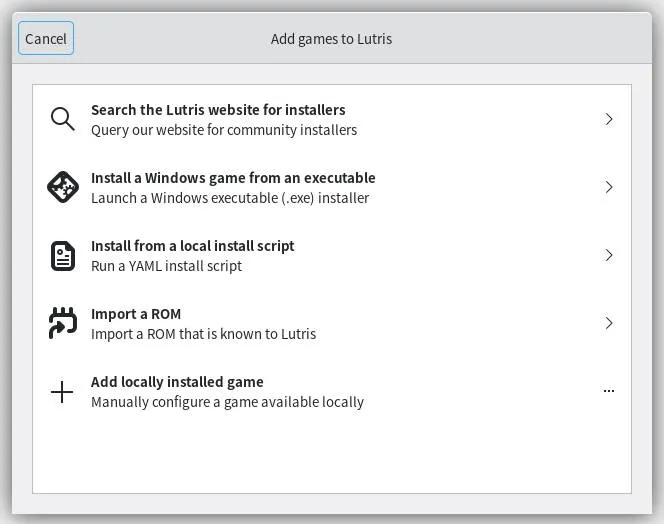The width and height of the screenshot is (664, 524).
Task: Click "Query our website for community installers" text
Action: coord(223,130)
